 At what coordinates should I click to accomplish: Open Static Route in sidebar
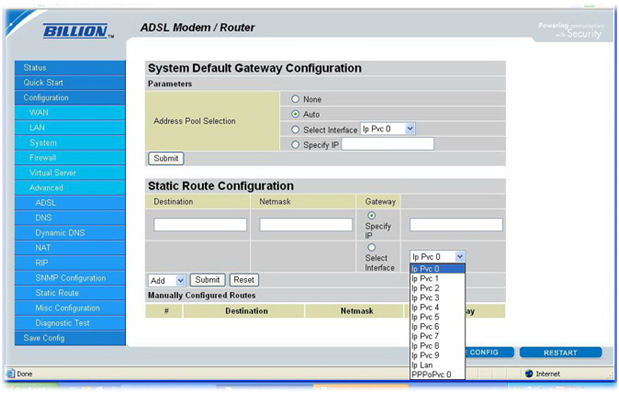[70, 293]
